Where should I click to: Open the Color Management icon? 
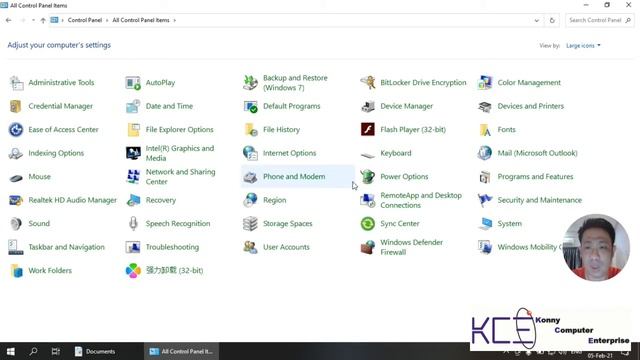(485, 83)
